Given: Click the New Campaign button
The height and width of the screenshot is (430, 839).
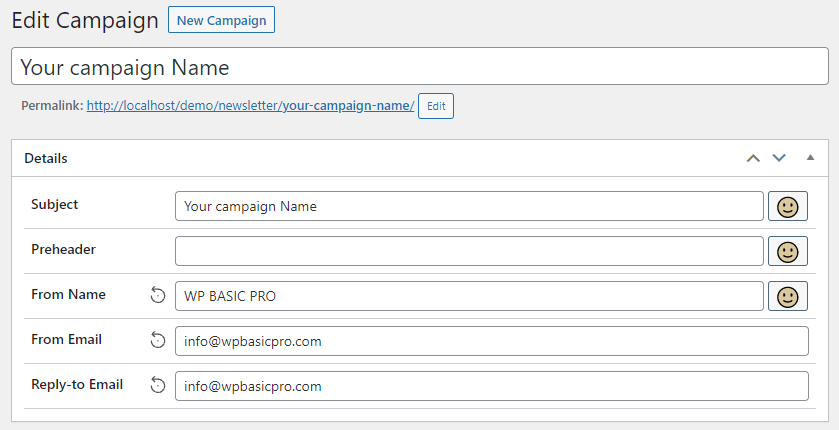Looking at the screenshot, I should pos(221,20).
